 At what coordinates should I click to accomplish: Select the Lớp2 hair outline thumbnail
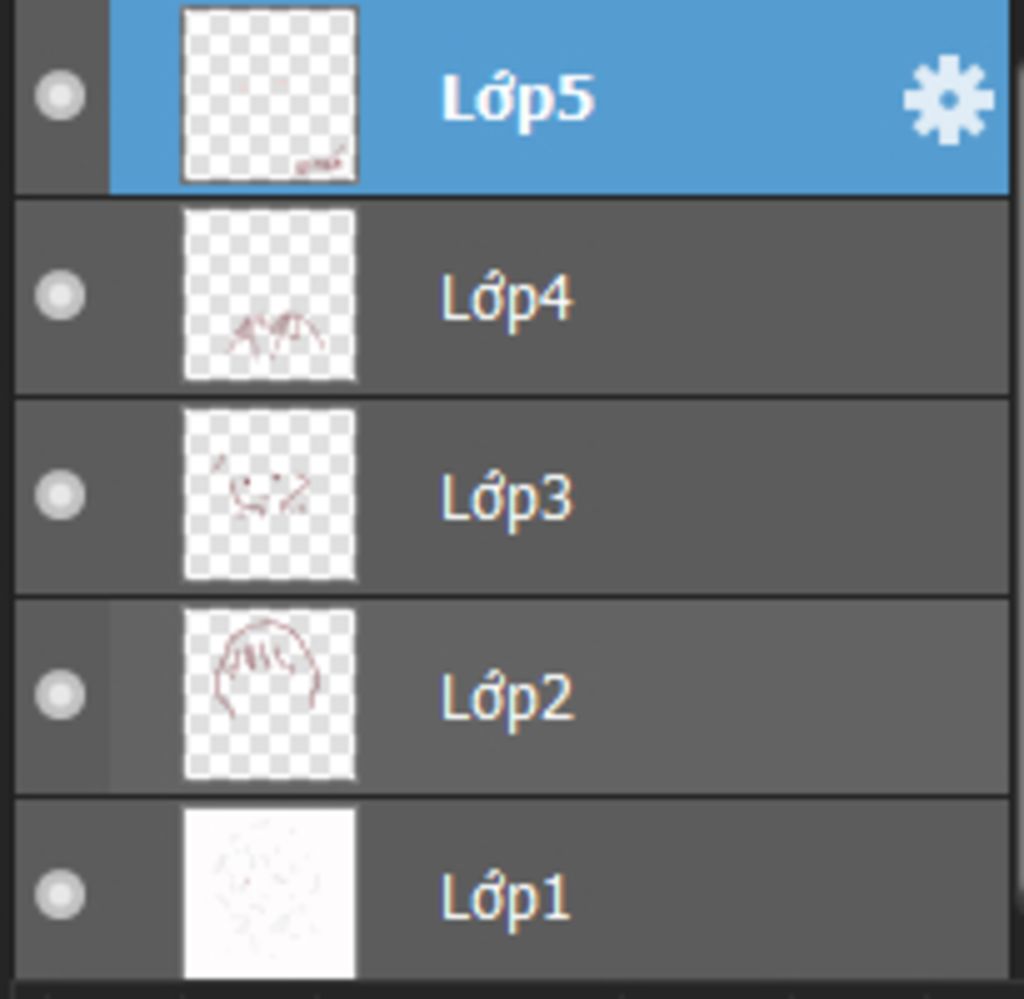270,695
